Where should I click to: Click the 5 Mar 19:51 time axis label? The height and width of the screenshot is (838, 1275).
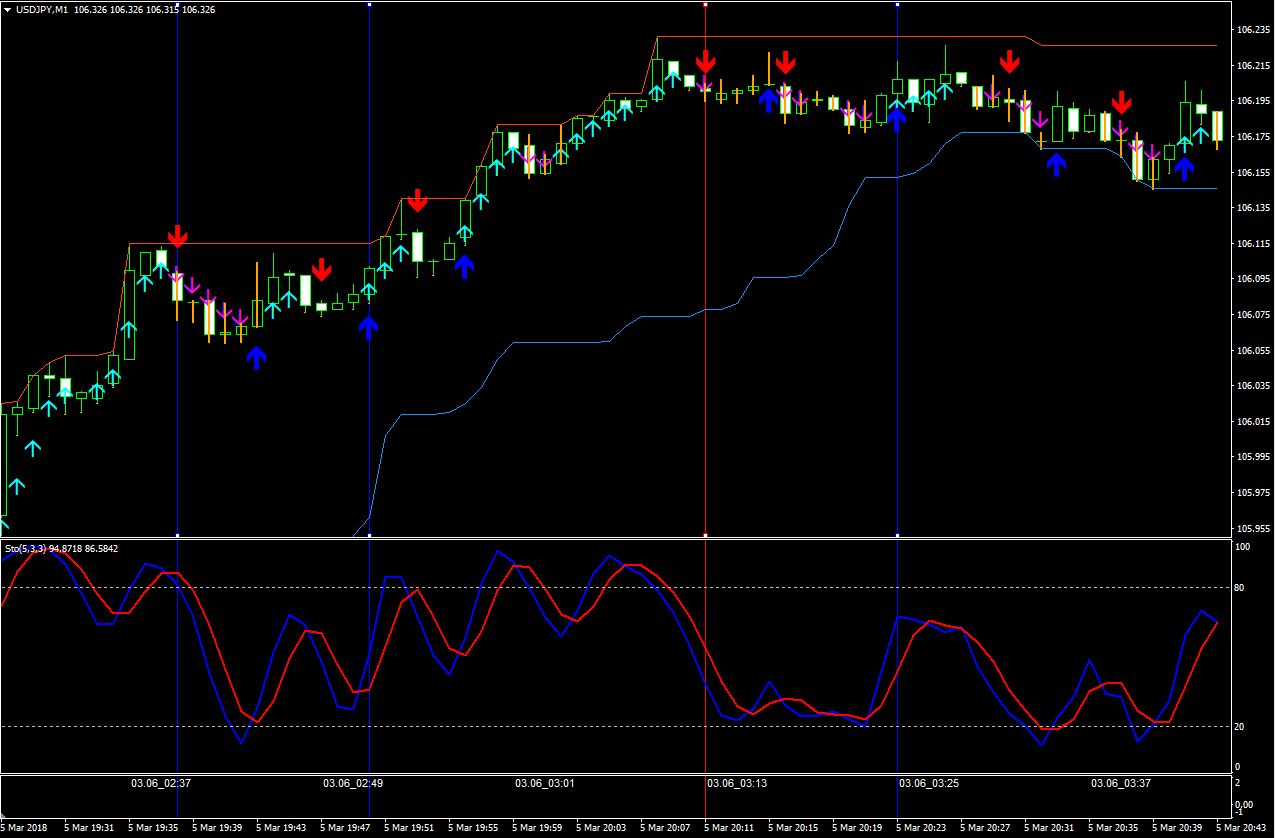point(409,828)
